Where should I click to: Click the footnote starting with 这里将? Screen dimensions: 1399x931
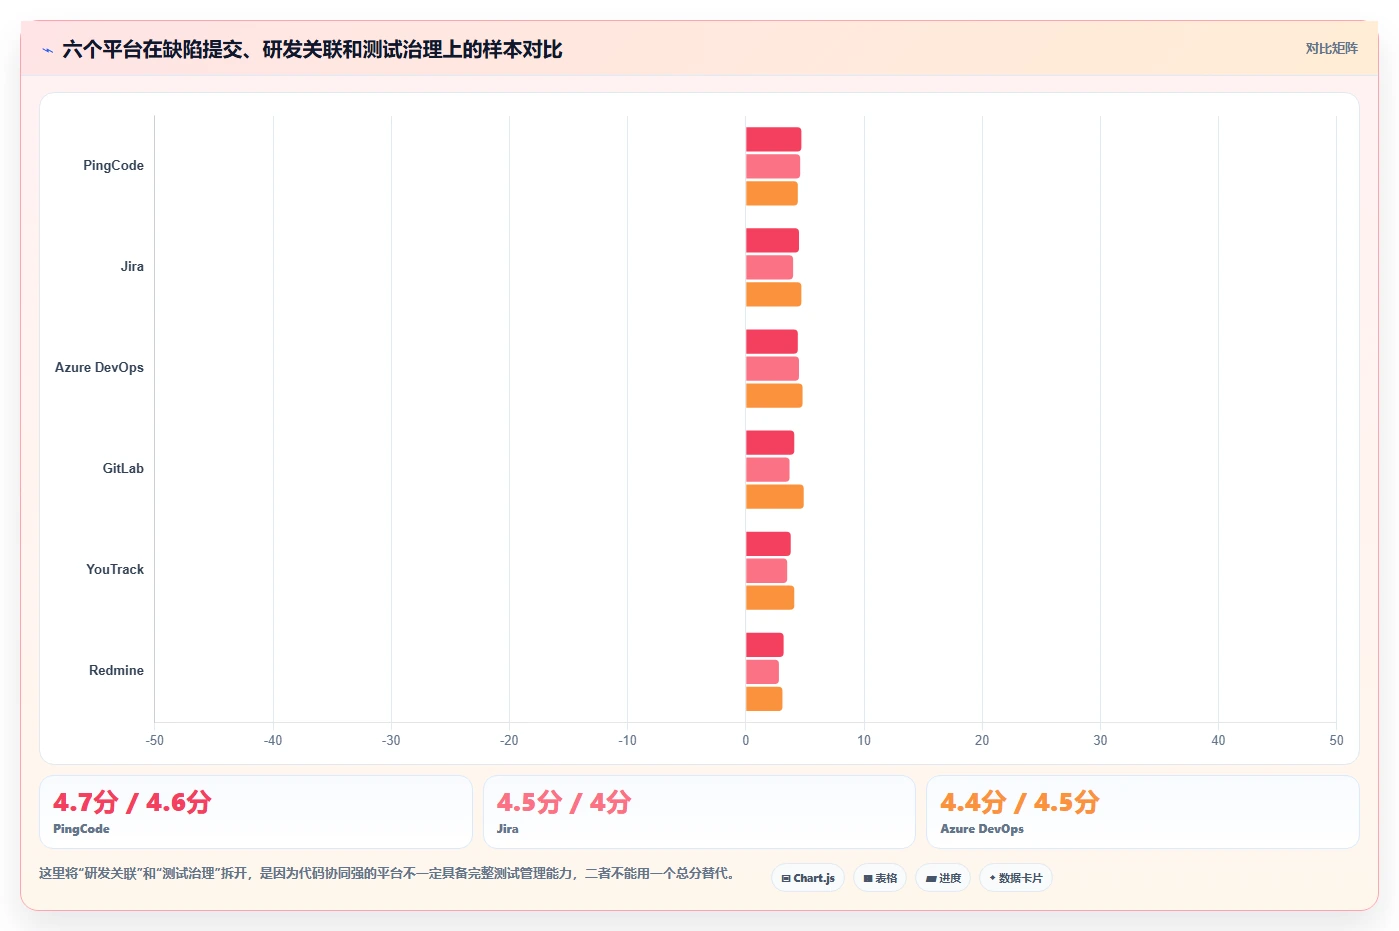(x=390, y=873)
